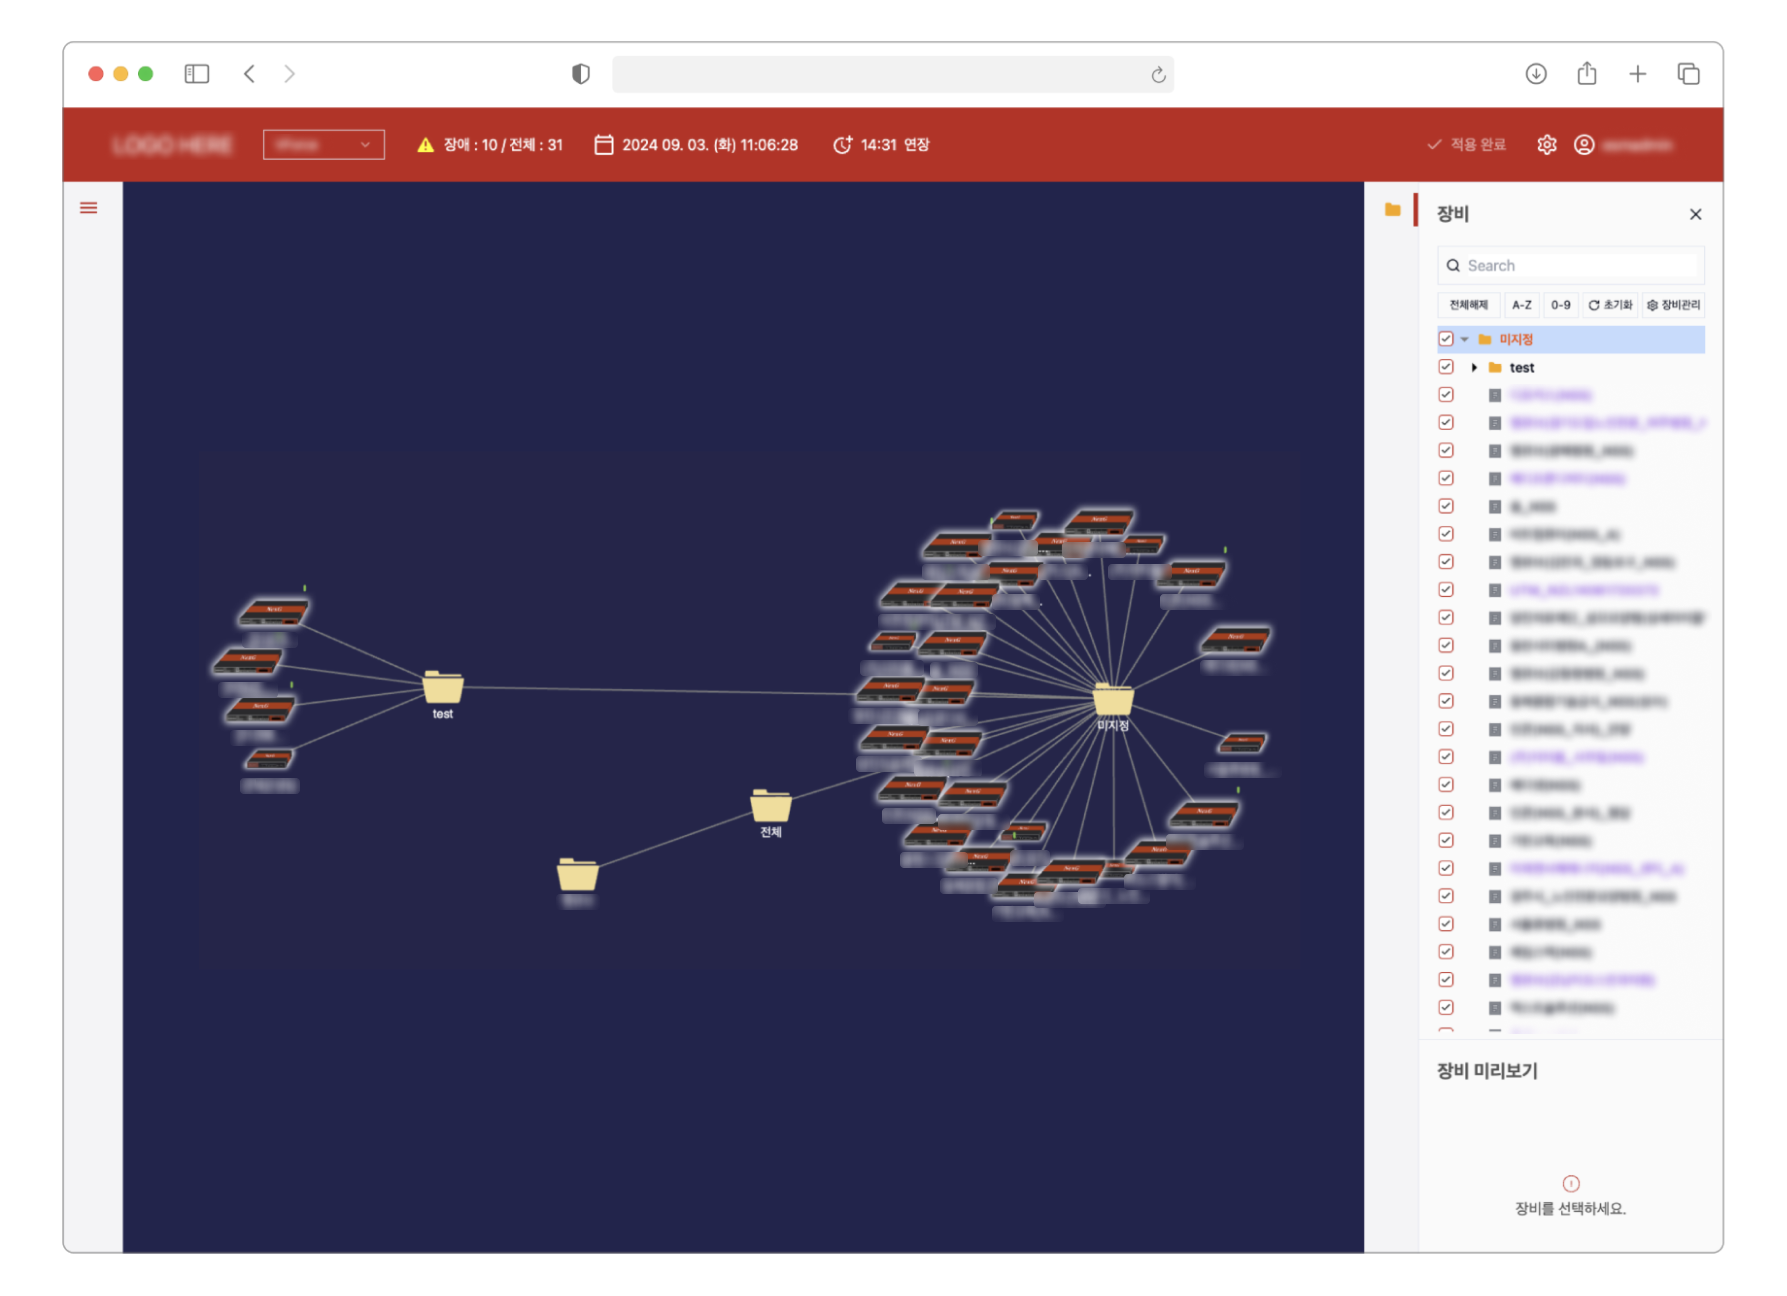Click the 장비 미리보기 heading

point(1487,1070)
